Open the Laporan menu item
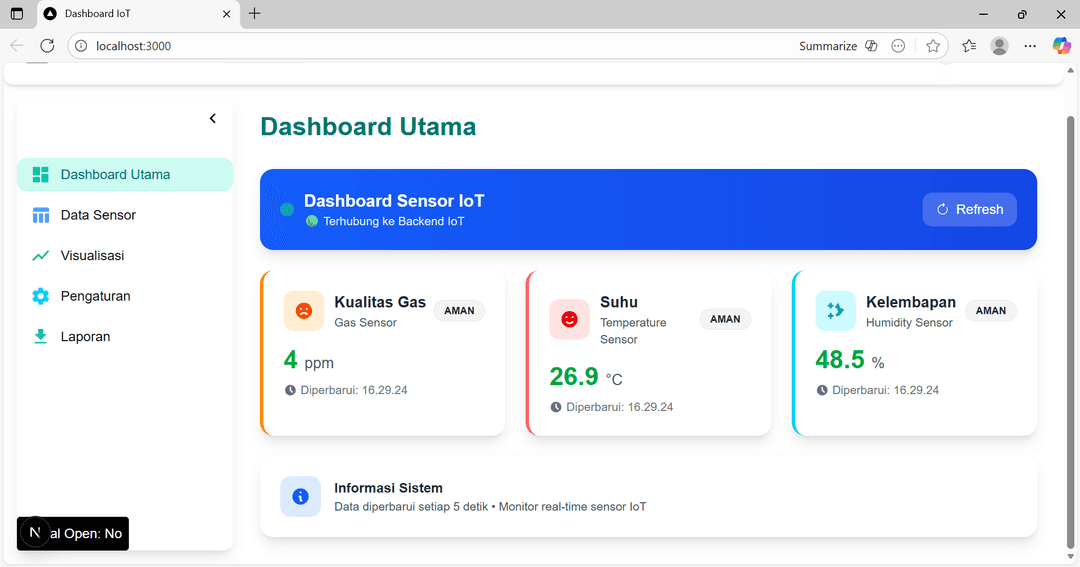 (125, 337)
